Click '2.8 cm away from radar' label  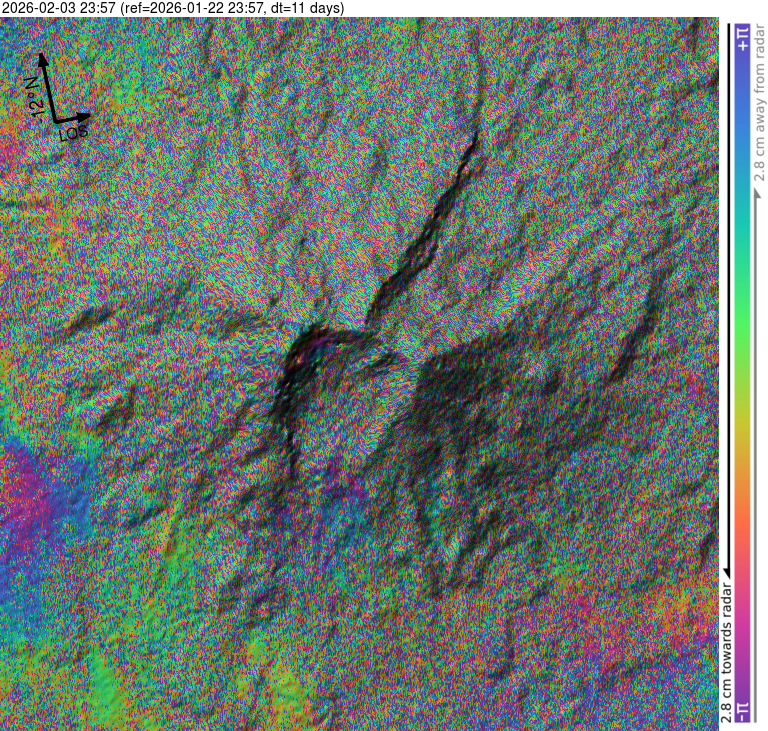tap(758, 110)
